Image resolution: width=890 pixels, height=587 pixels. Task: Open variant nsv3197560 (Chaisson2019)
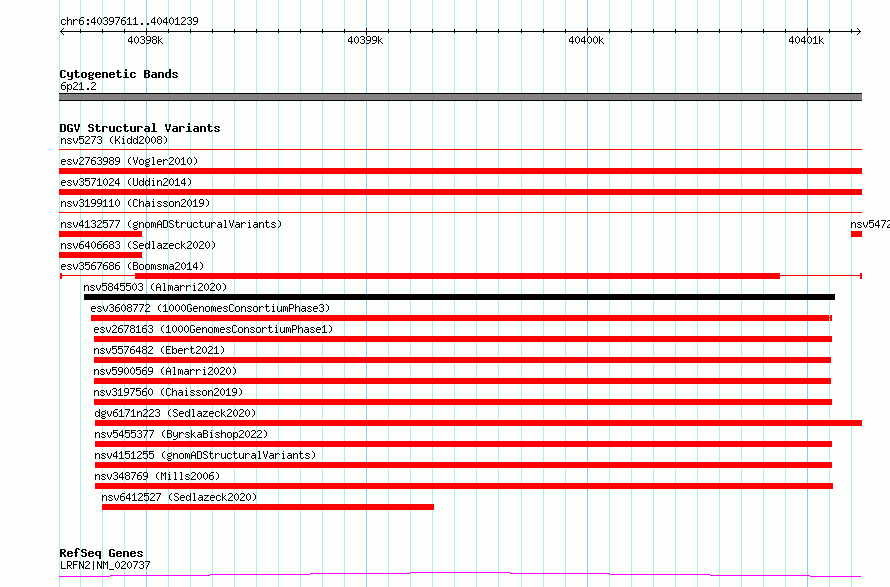(x=168, y=392)
